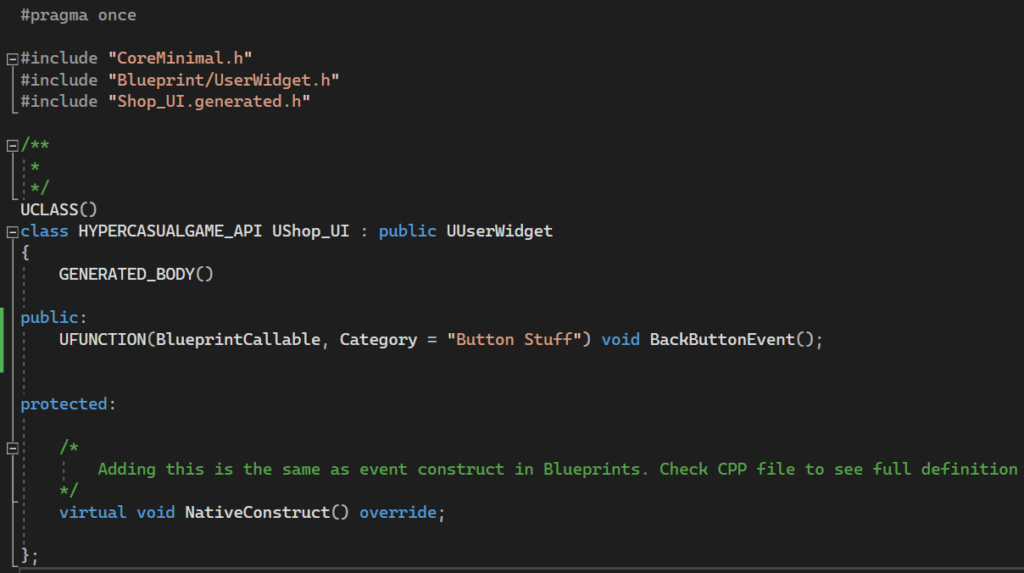Click the UCLASS() macro
1024x573 pixels.
pyautogui.click(x=58, y=210)
